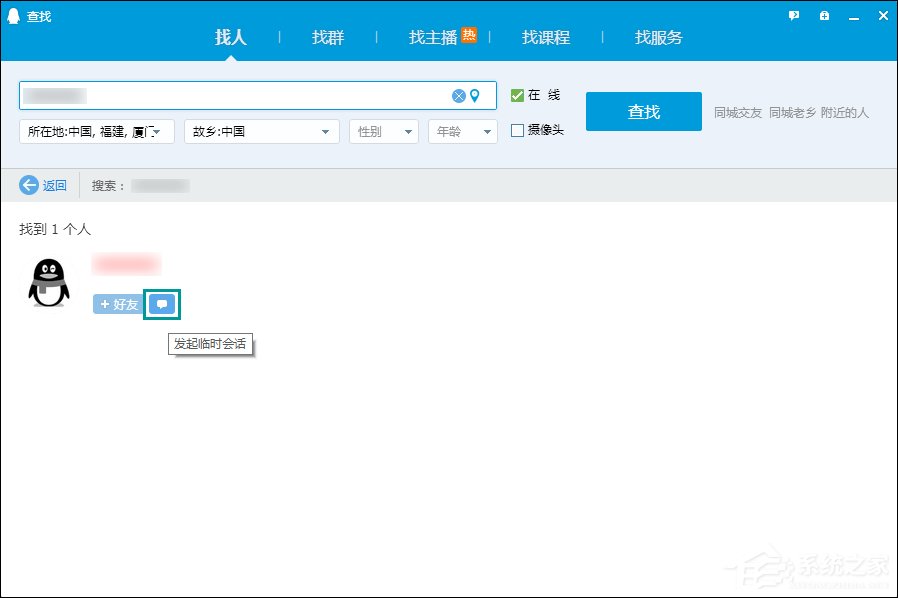The image size is (898, 598).
Task: Click the blue 查找 search button
Action: [643, 111]
